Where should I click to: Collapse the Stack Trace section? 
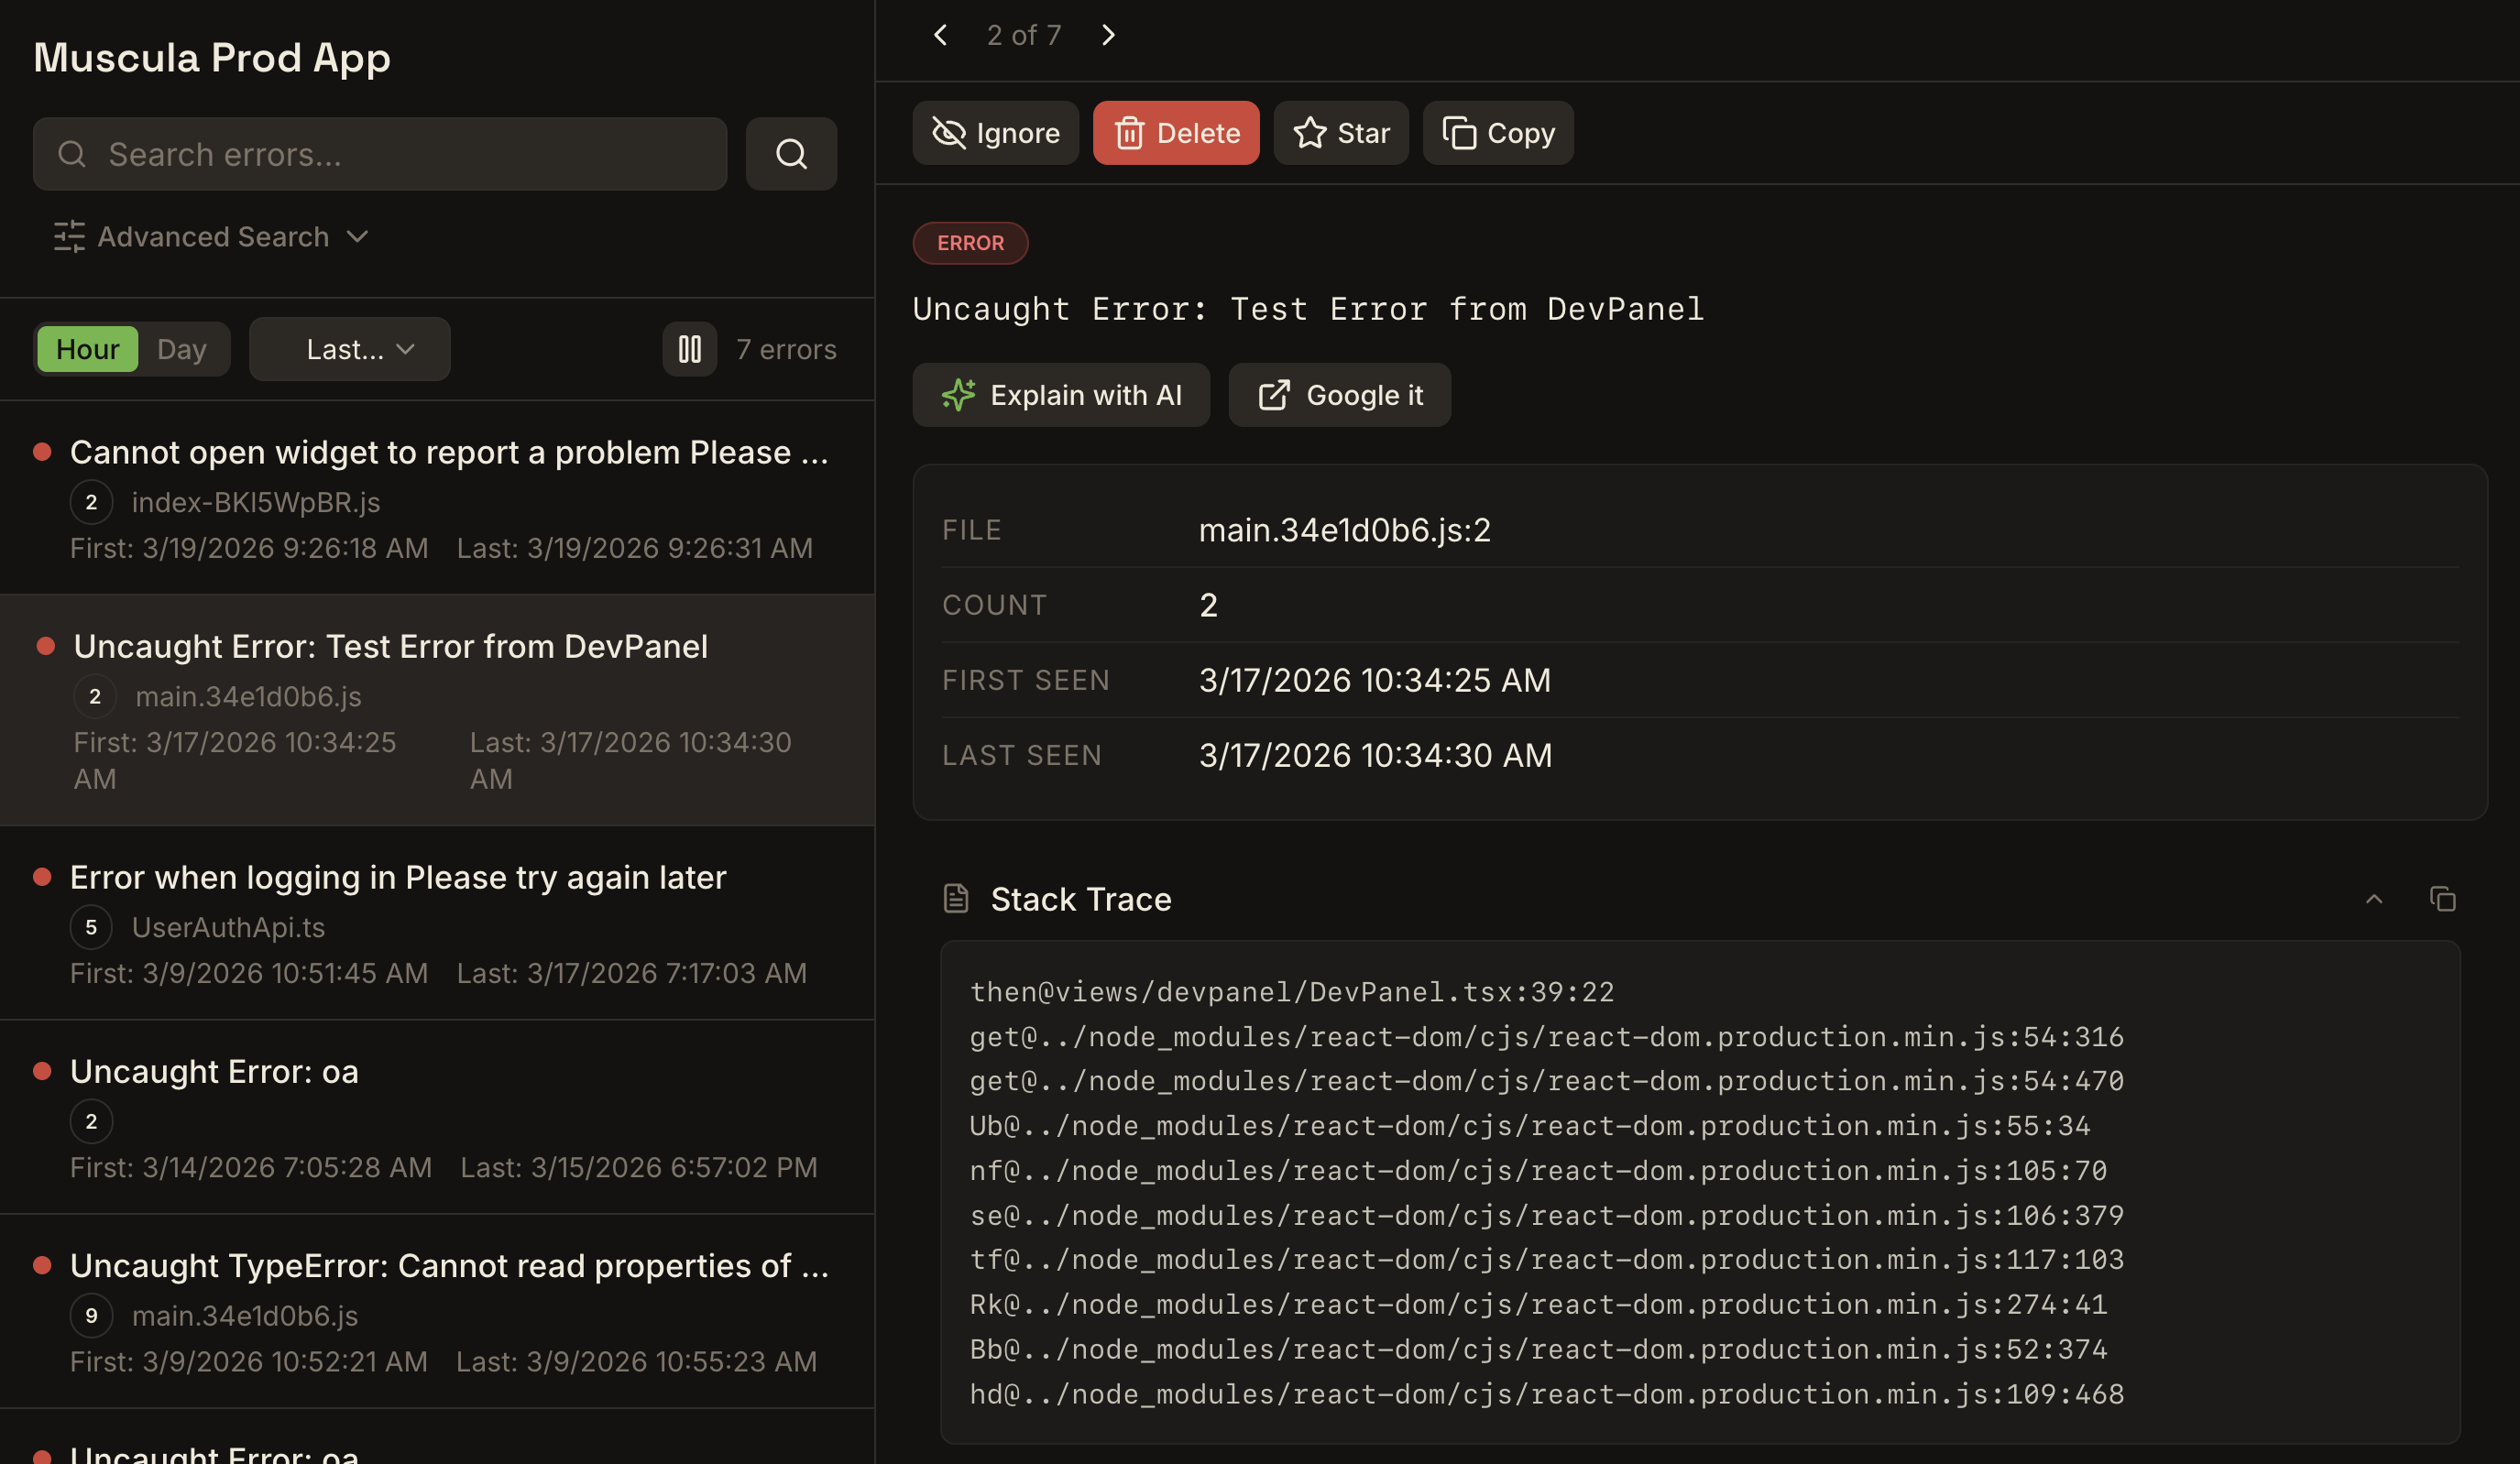(2375, 899)
